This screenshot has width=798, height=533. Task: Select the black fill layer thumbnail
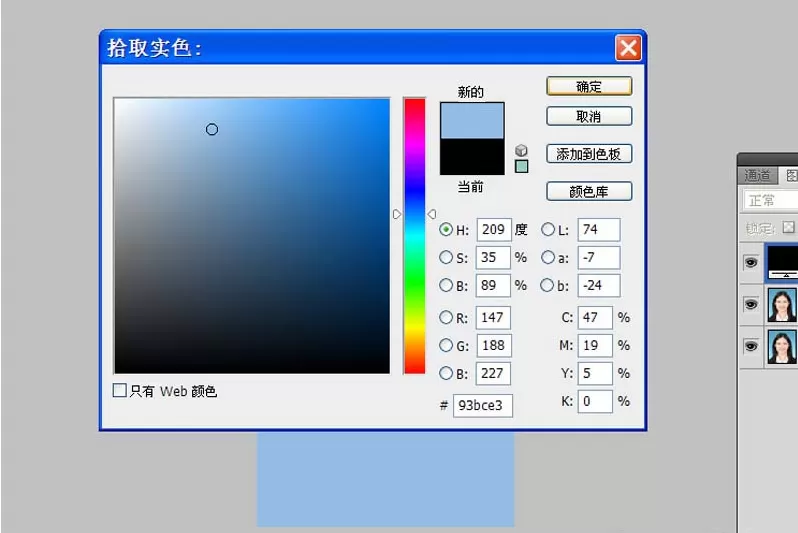[x=783, y=262]
